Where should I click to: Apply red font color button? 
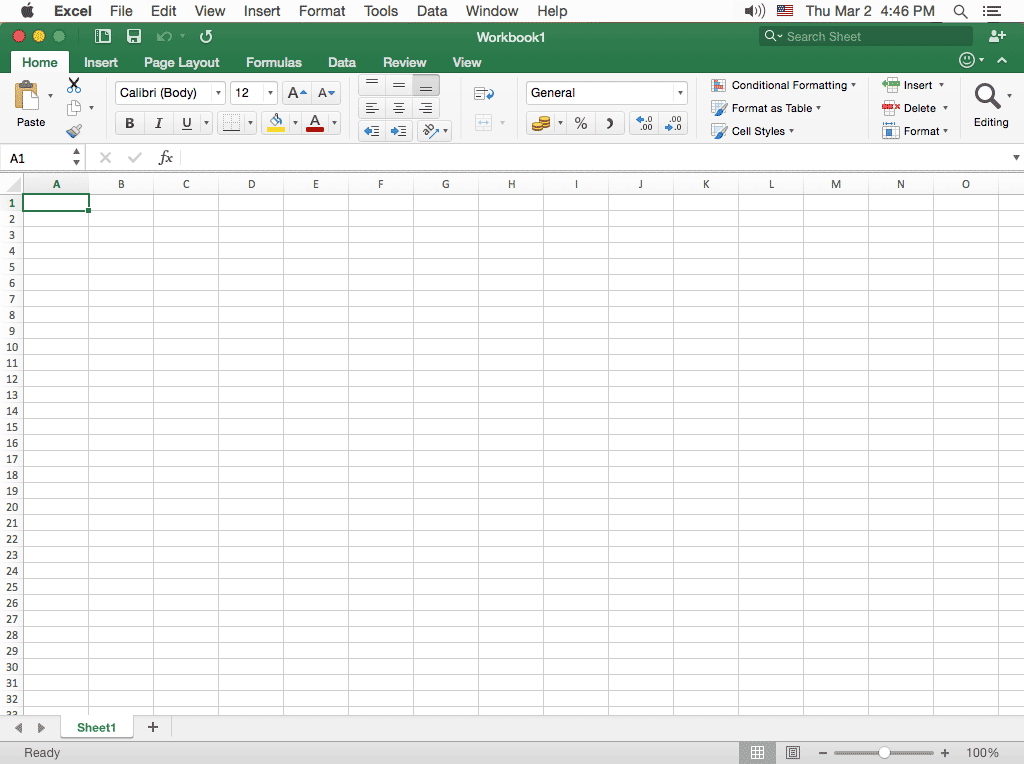(x=315, y=123)
